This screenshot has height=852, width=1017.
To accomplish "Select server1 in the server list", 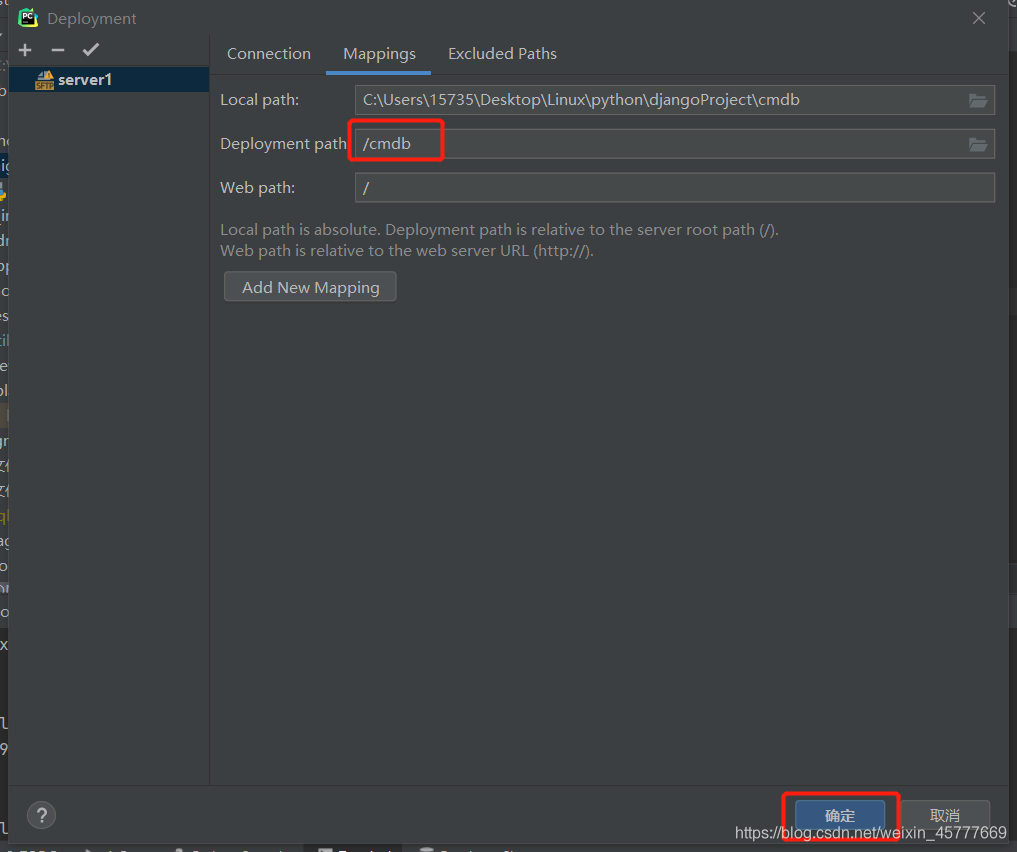I will pos(109,80).
